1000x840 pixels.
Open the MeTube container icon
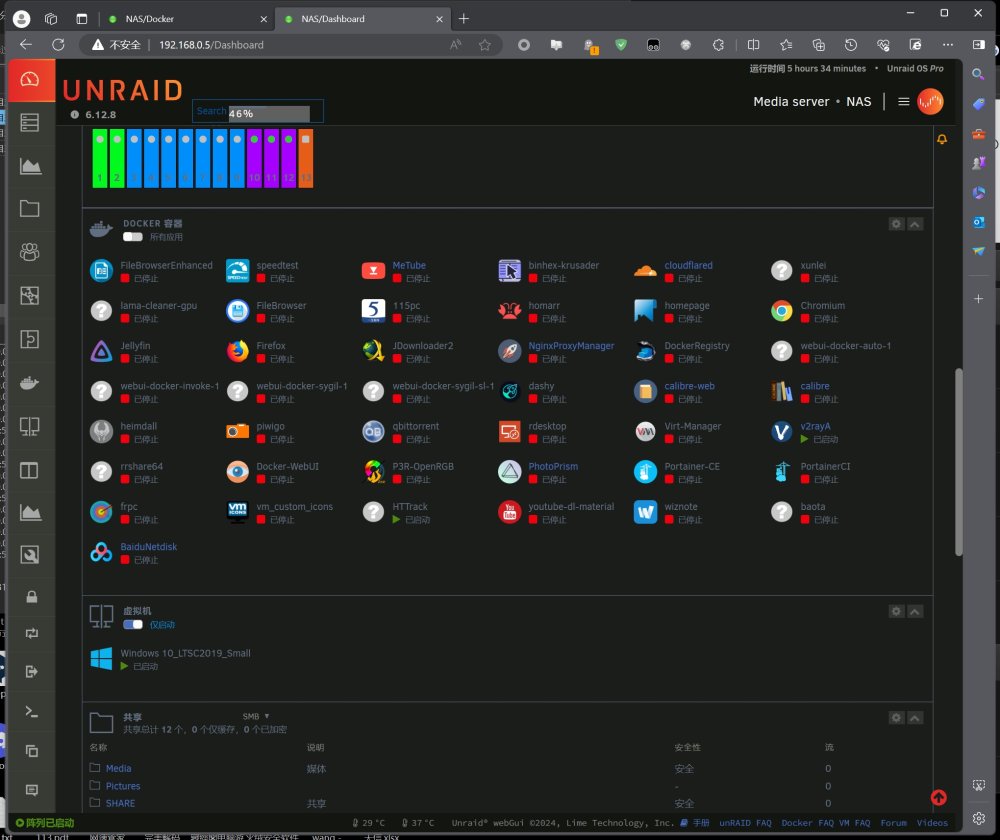373,271
